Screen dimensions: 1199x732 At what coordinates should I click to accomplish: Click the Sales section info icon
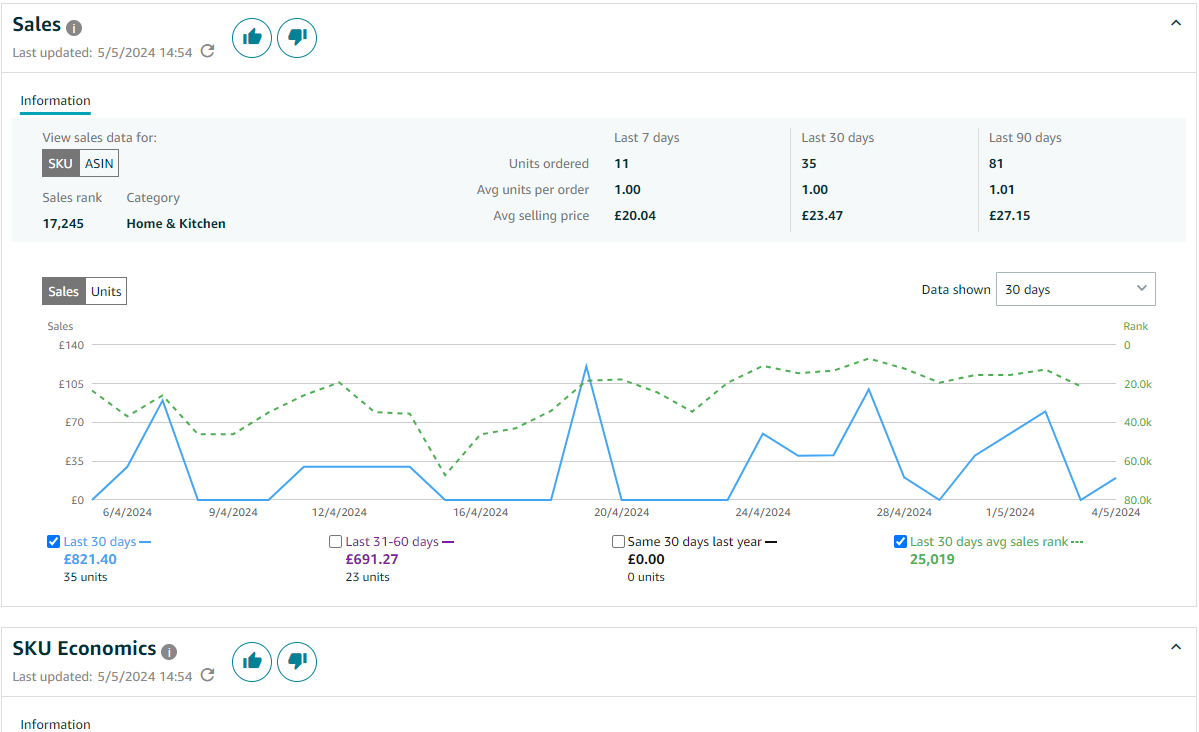73,28
